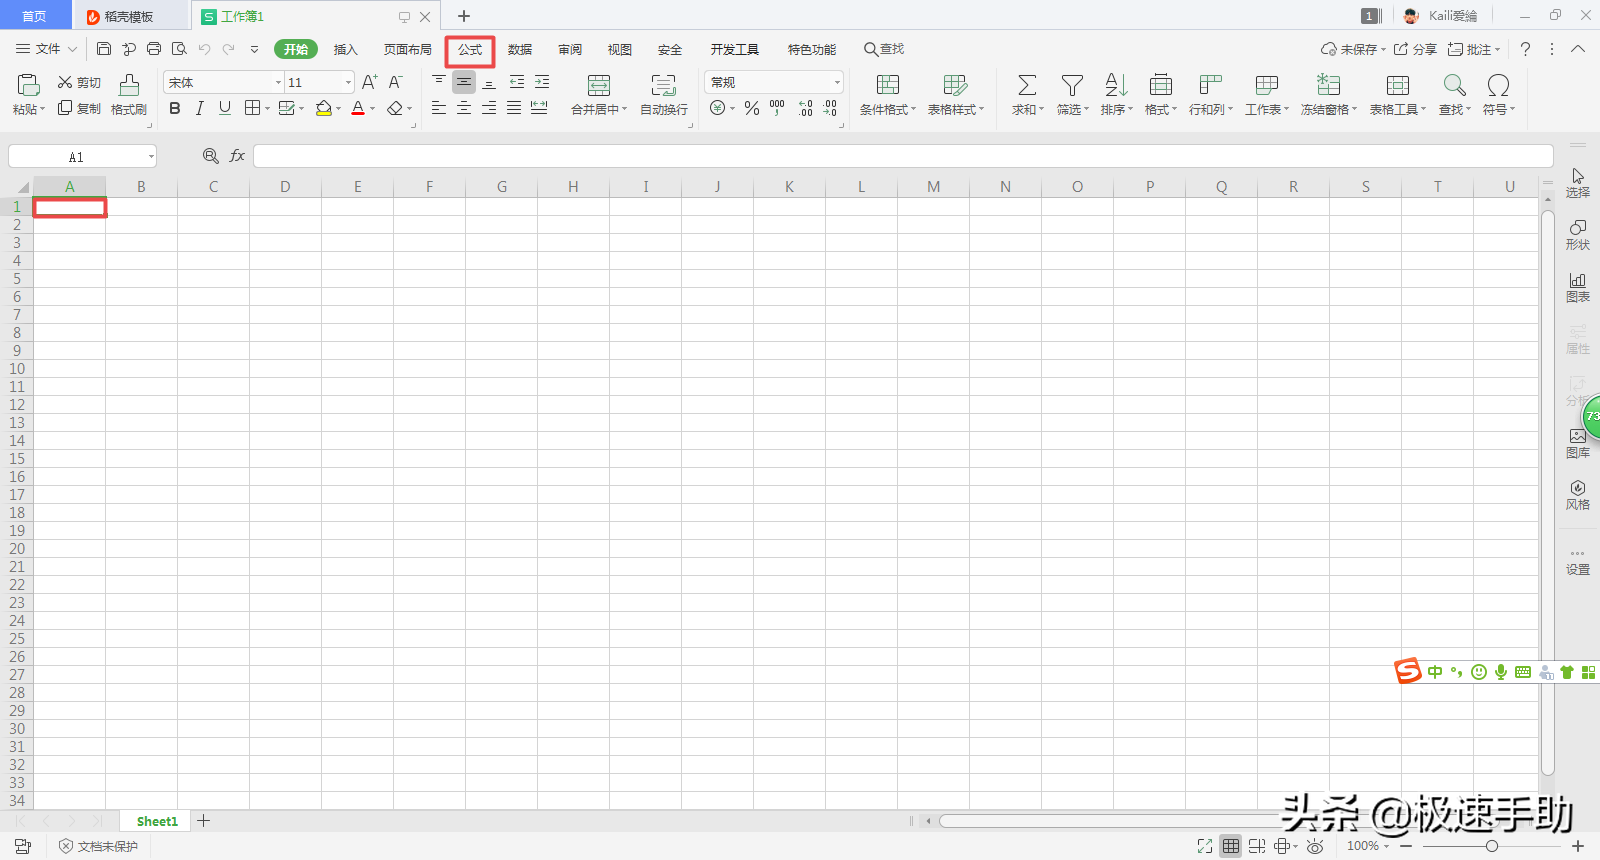Click the Share (分享) button
The width and height of the screenshot is (1600, 860).
[1415, 48]
